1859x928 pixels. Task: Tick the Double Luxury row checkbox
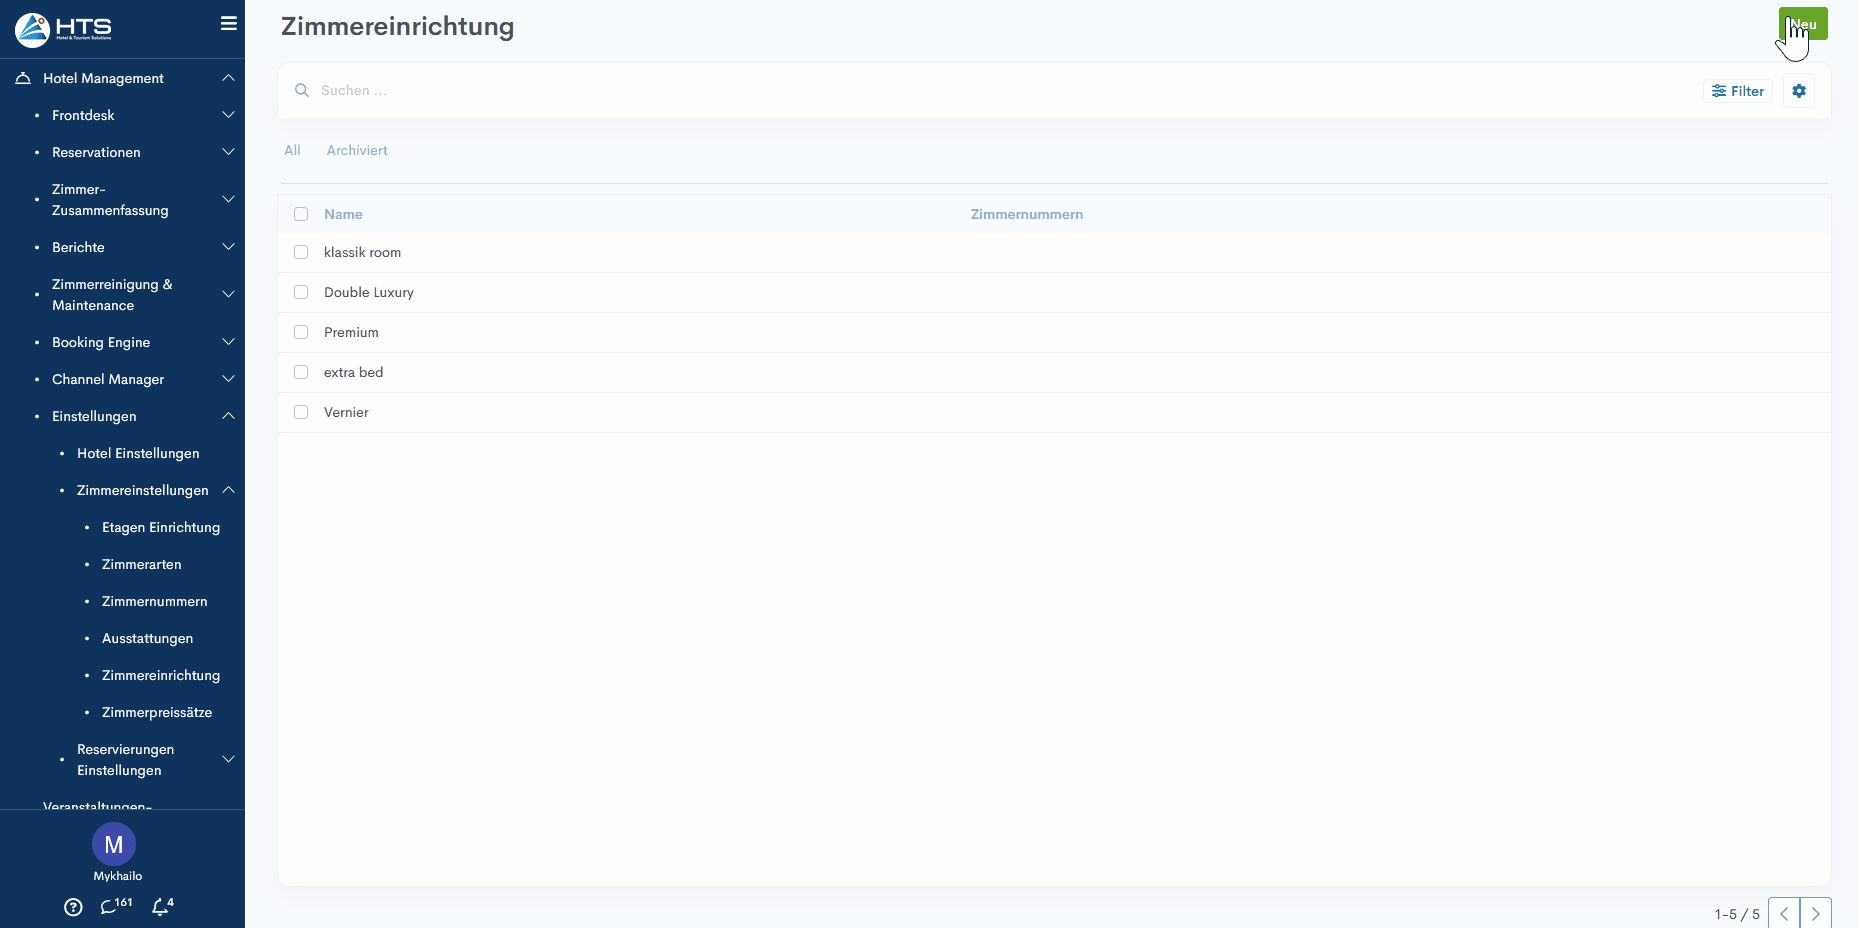(301, 292)
